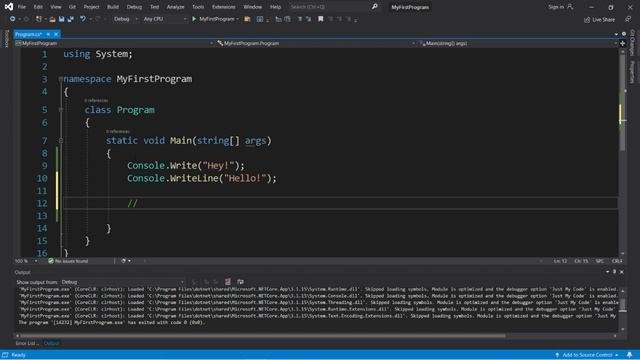Click the Navigate Backward arrow icon
This screenshot has height=360, width=640.
point(12,19)
